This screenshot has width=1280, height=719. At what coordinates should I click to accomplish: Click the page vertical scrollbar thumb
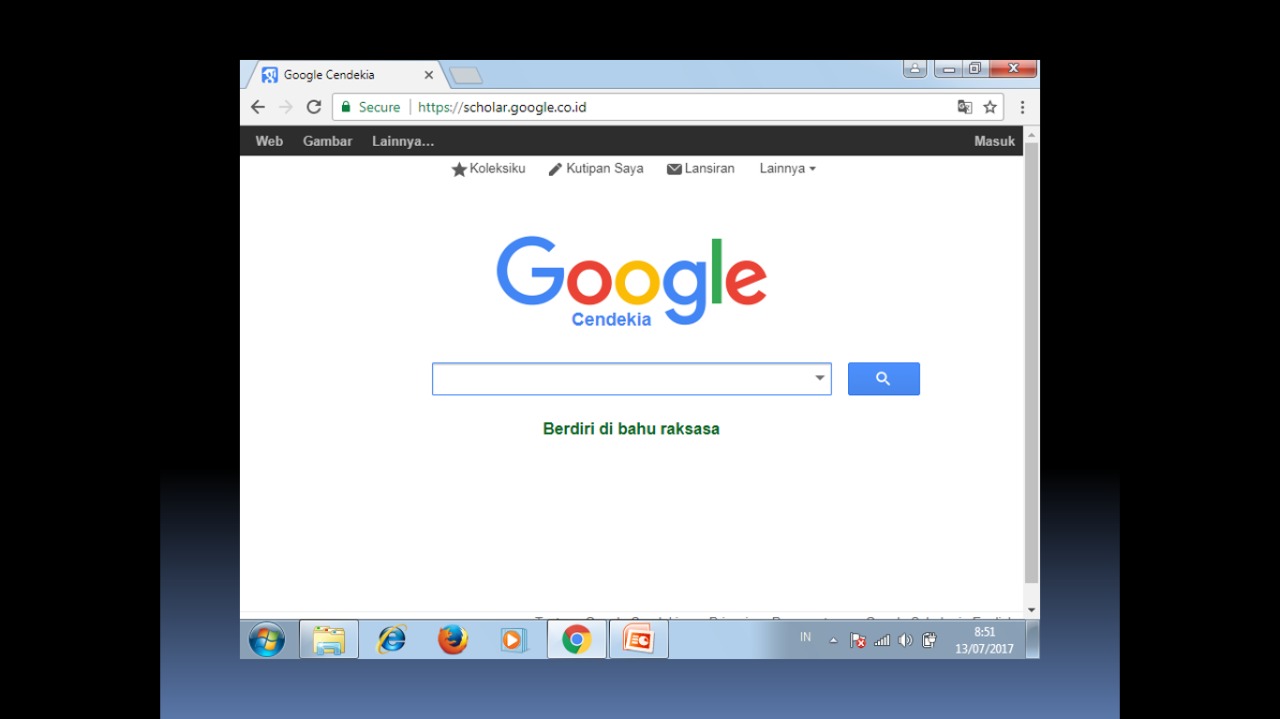(1031, 363)
